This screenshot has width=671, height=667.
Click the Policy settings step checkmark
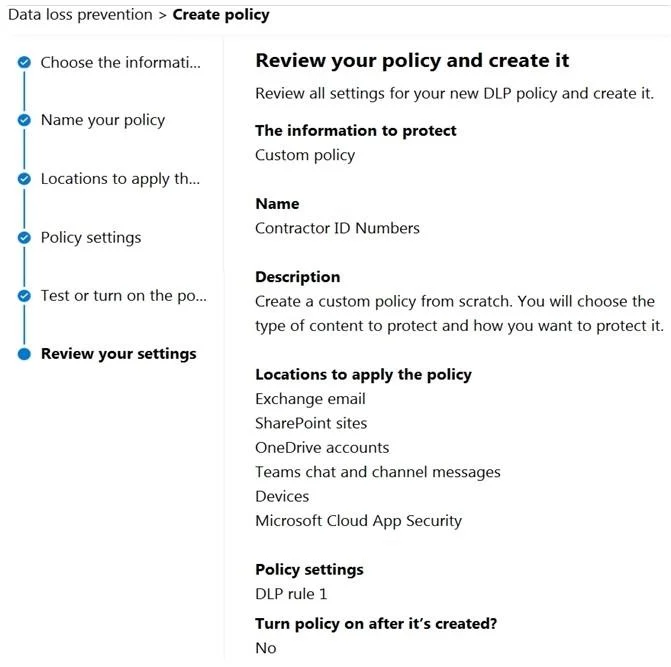point(24,237)
